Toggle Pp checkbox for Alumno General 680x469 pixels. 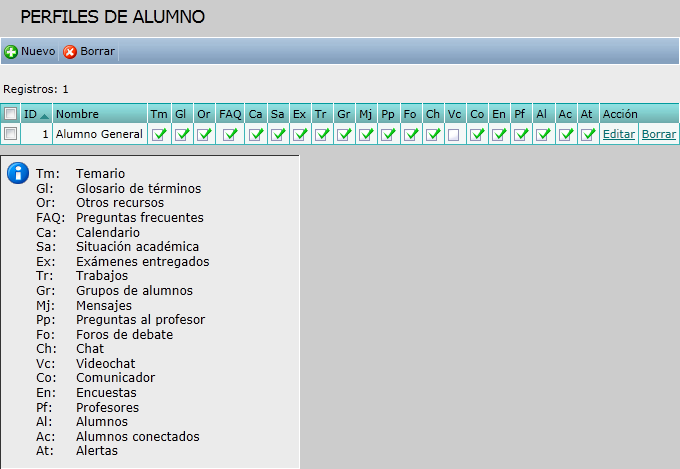[x=389, y=134]
